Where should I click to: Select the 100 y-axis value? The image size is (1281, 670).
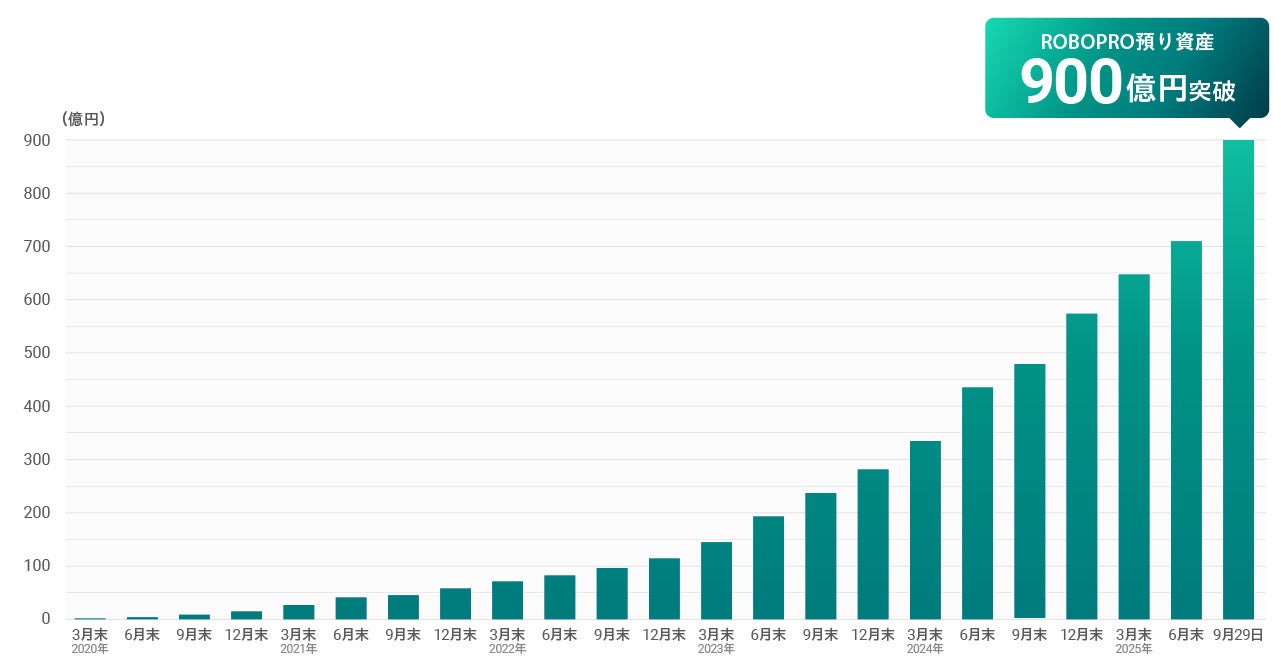pos(37,566)
